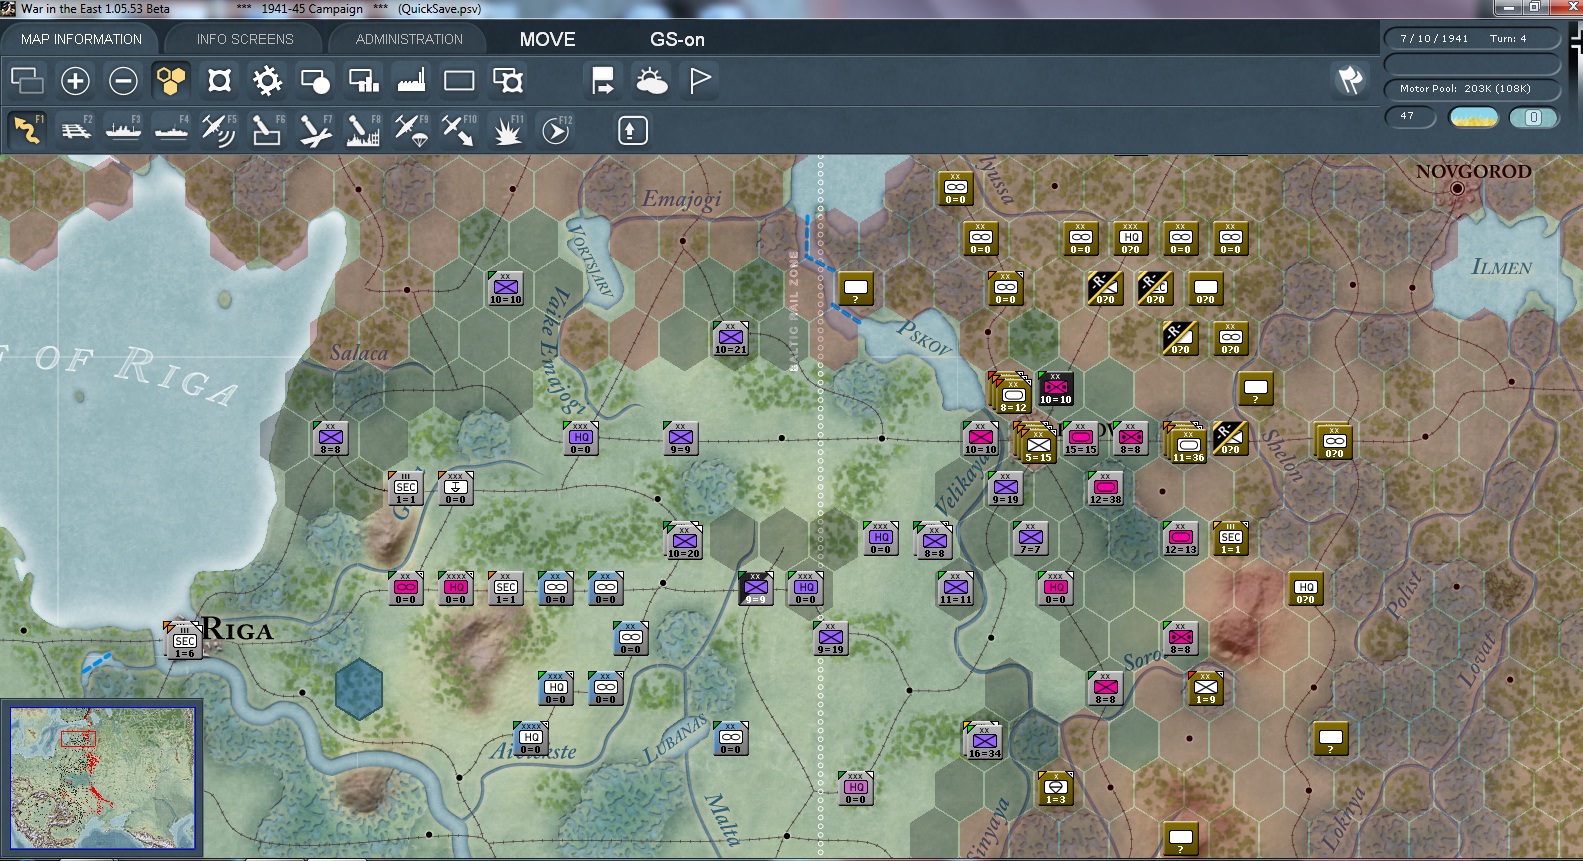Select the F1 move mode icon
Image resolution: width=1583 pixels, height=861 pixels.
coord(27,130)
